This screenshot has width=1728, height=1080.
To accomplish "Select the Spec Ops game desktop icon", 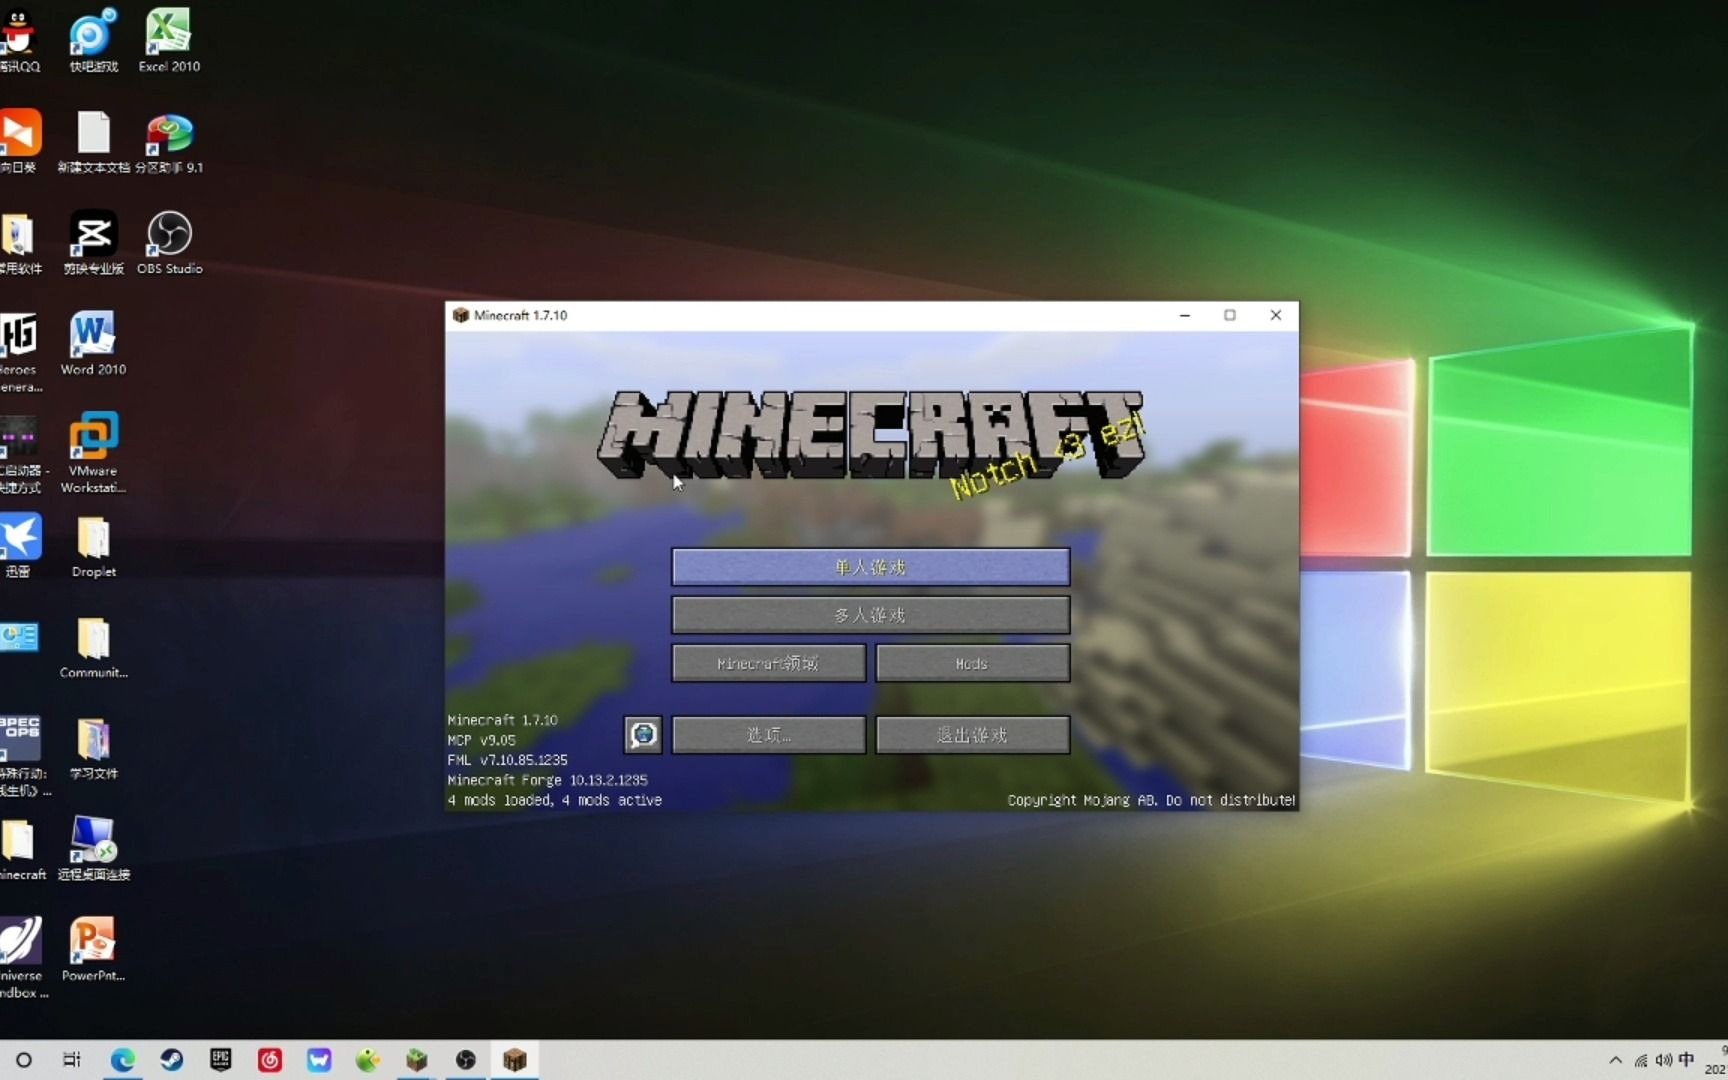I will (21, 755).
